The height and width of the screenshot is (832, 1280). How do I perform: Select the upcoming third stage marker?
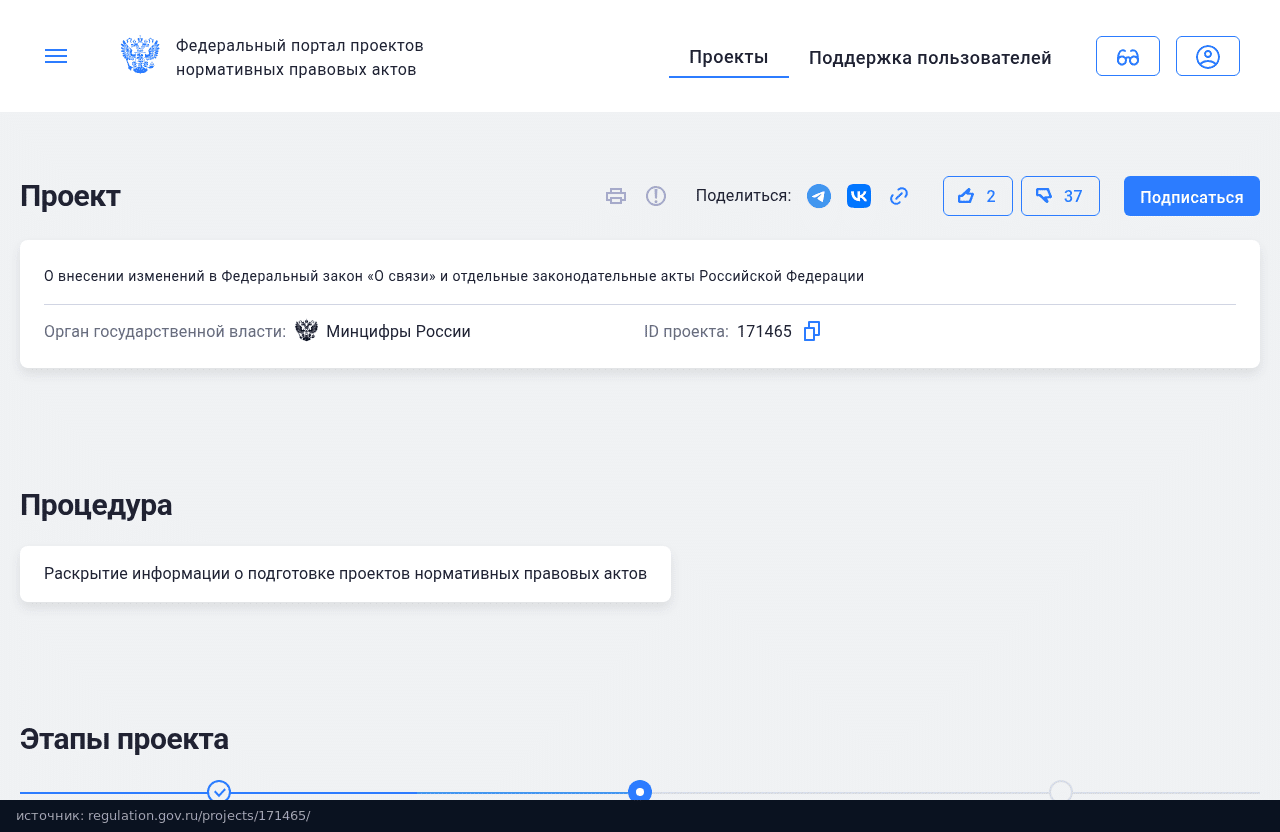coord(1061,792)
